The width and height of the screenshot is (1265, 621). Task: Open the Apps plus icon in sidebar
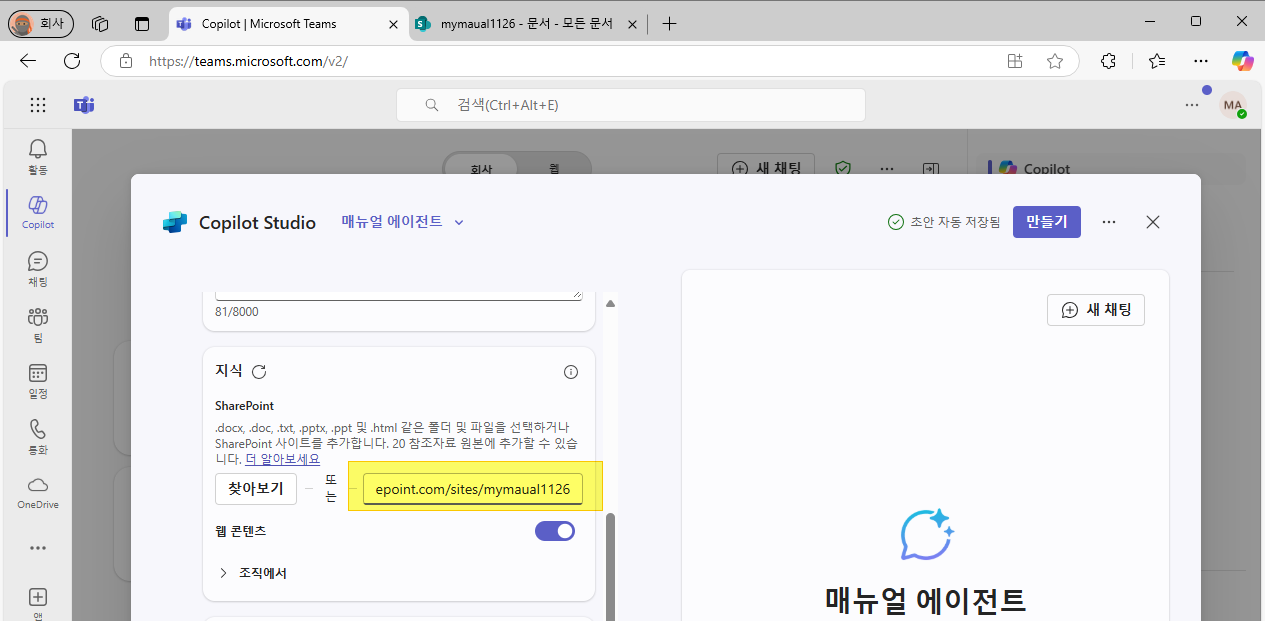[38, 598]
